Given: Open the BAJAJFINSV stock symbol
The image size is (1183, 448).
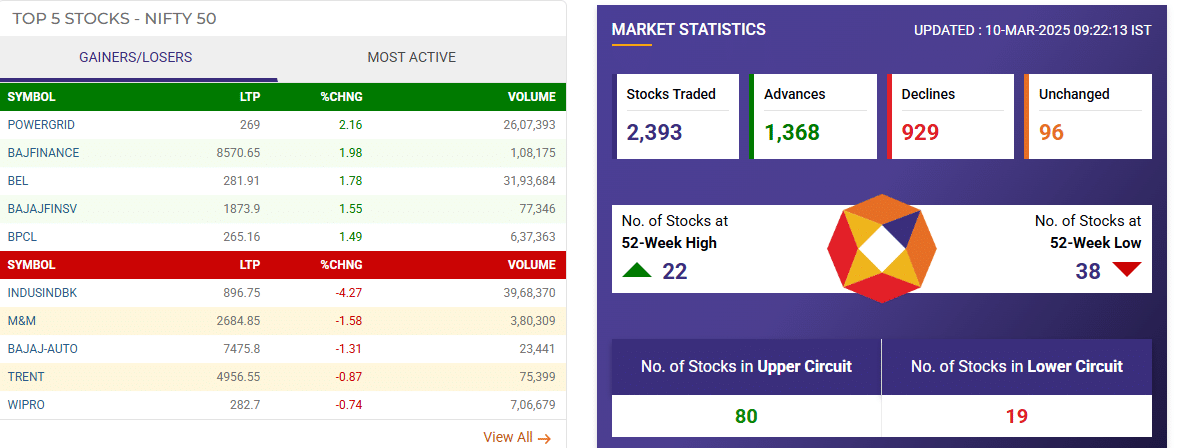Looking at the screenshot, I should 43,208.
